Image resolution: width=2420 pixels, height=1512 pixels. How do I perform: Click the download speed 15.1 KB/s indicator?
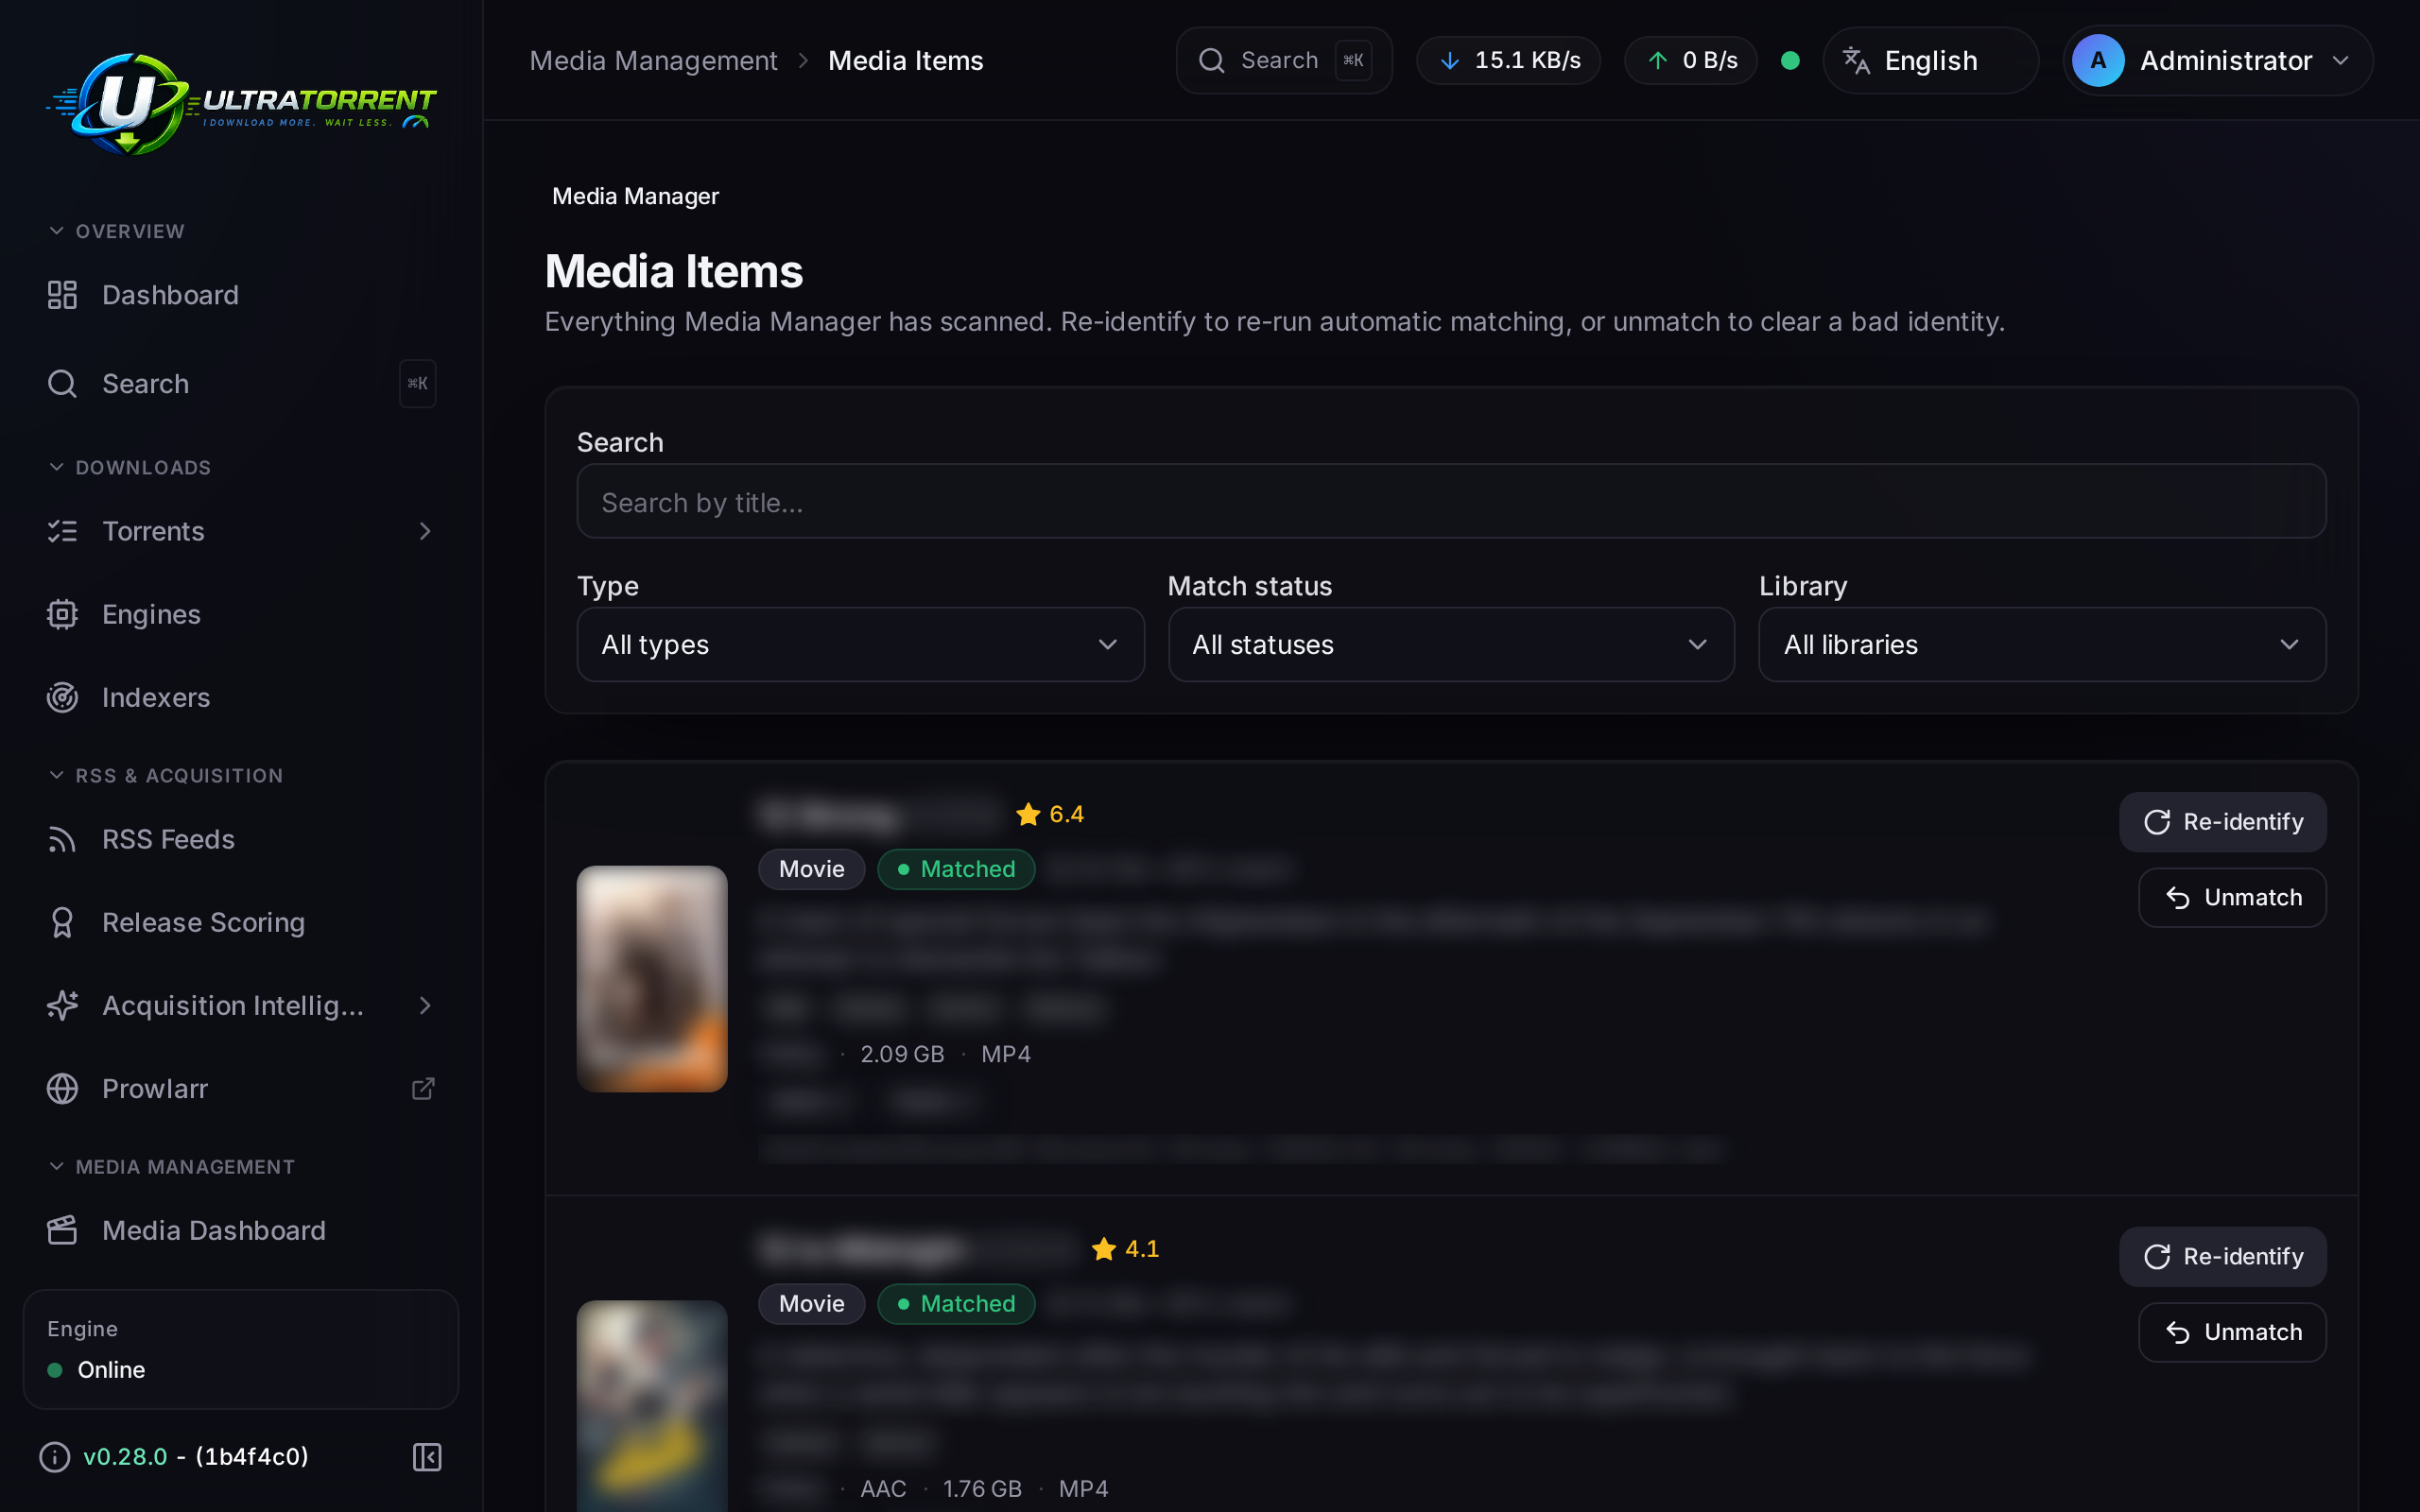(x=1509, y=60)
